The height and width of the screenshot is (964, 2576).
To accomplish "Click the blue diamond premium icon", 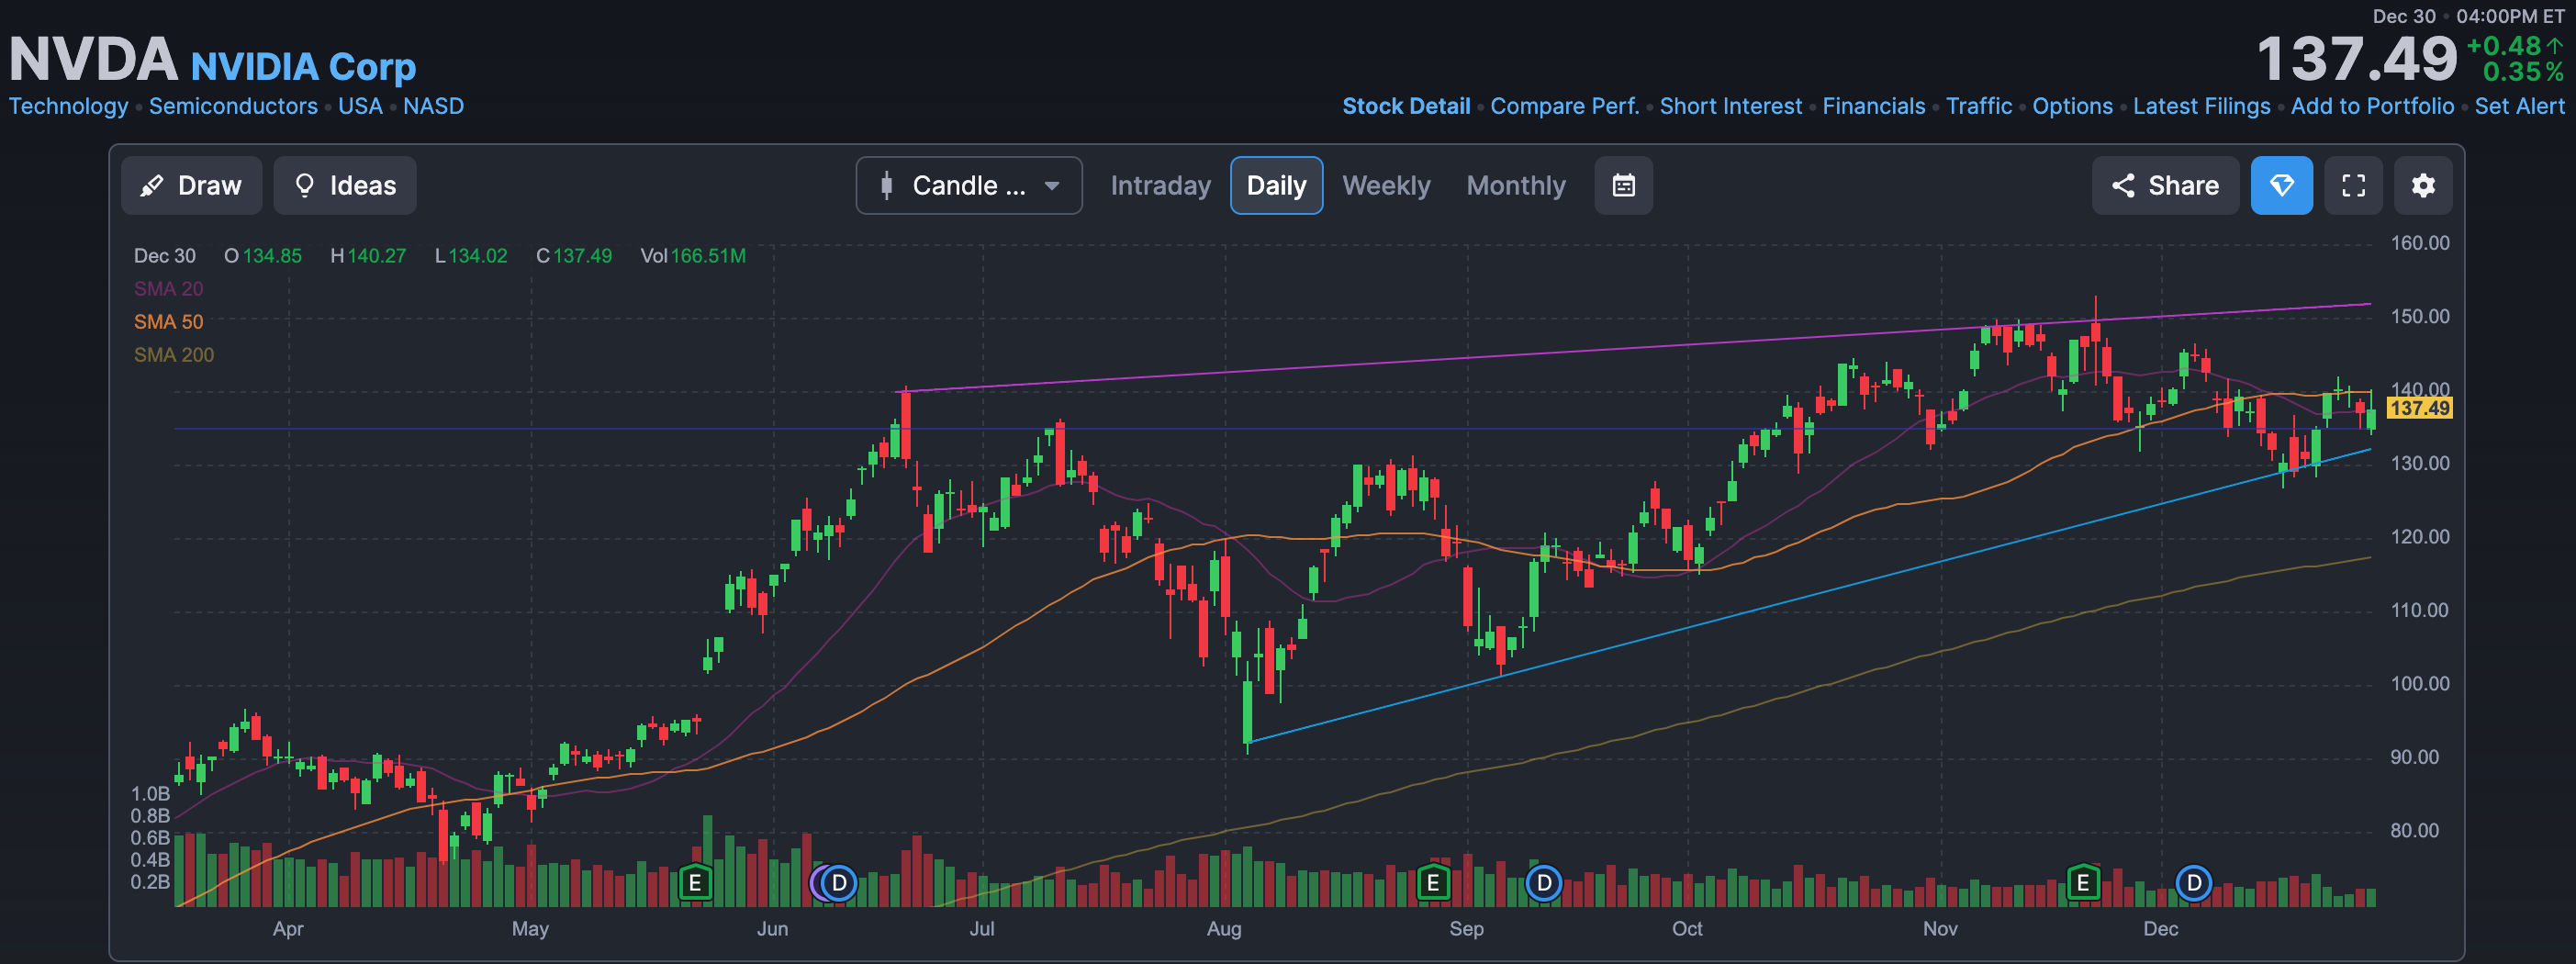I will tap(2281, 185).
